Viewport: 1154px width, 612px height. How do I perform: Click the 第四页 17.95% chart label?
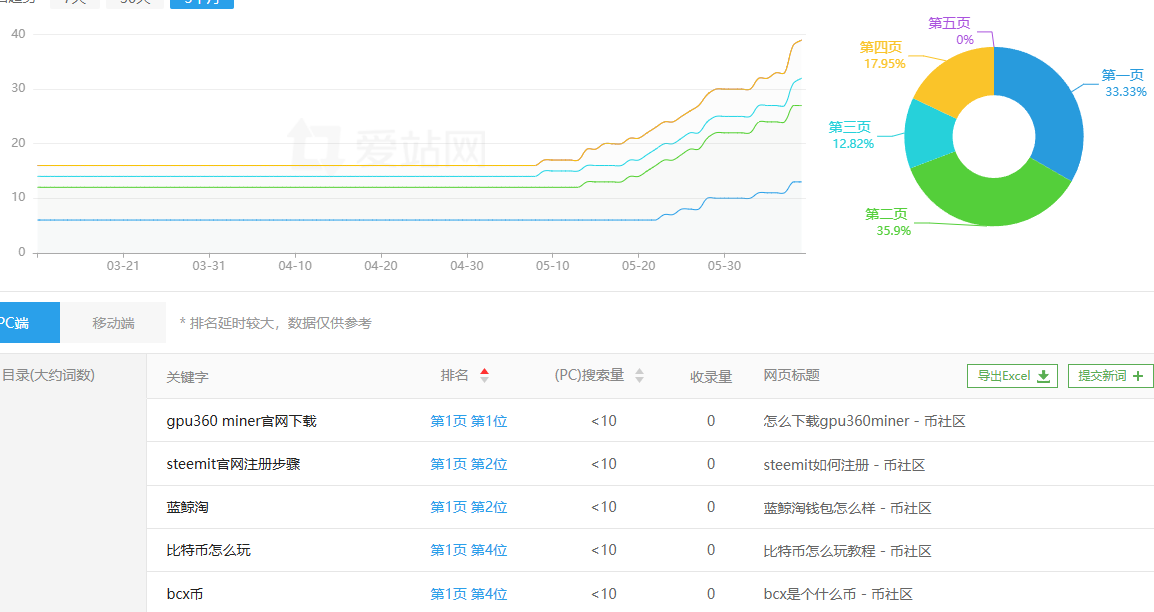point(883,55)
